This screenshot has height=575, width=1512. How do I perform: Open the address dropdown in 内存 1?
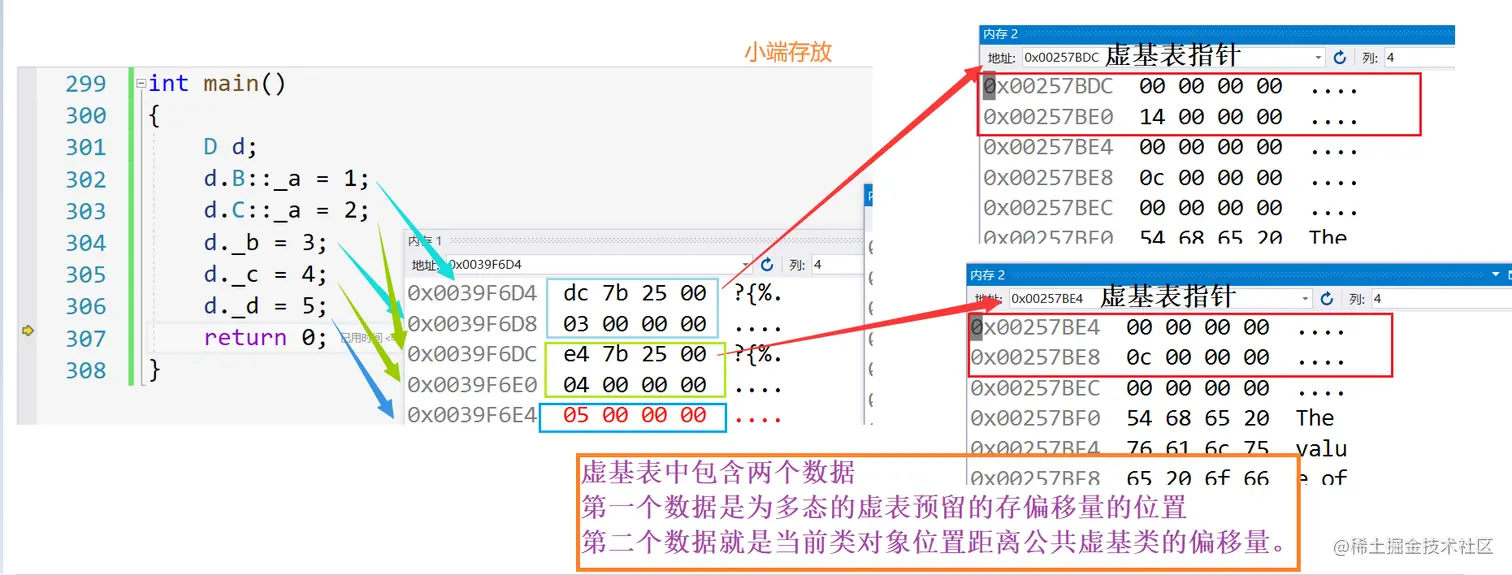coord(746,265)
